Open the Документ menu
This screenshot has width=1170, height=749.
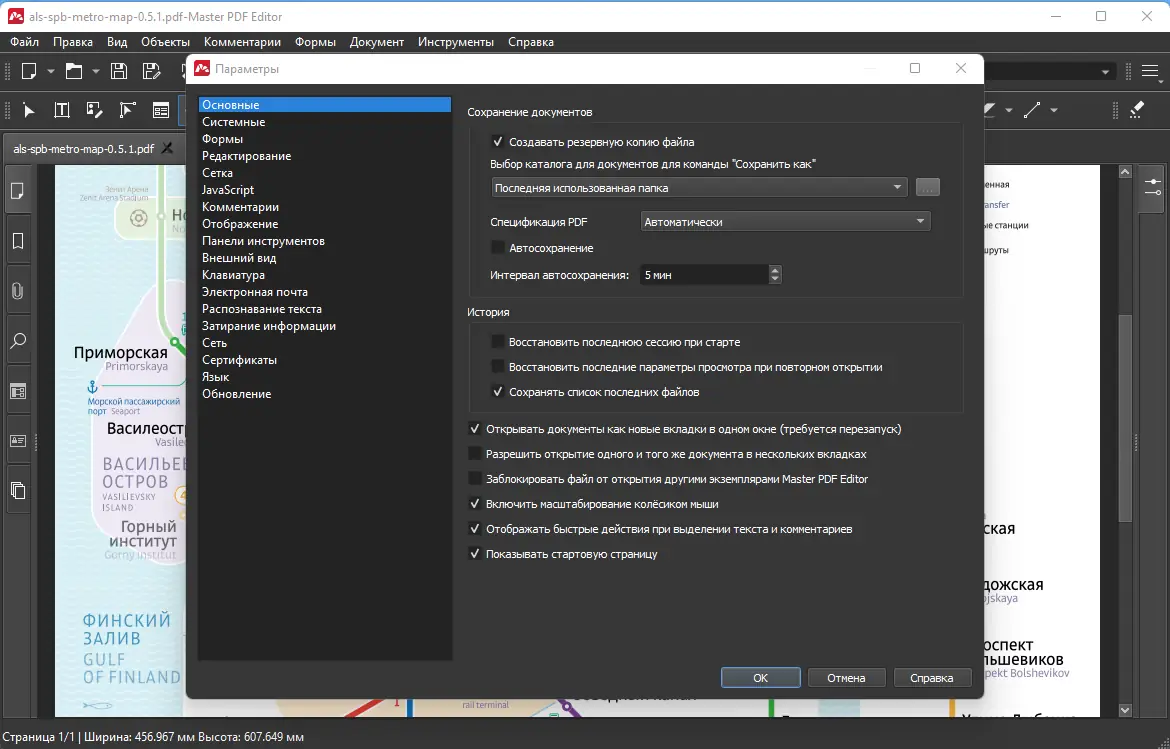[x=377, y=42]
